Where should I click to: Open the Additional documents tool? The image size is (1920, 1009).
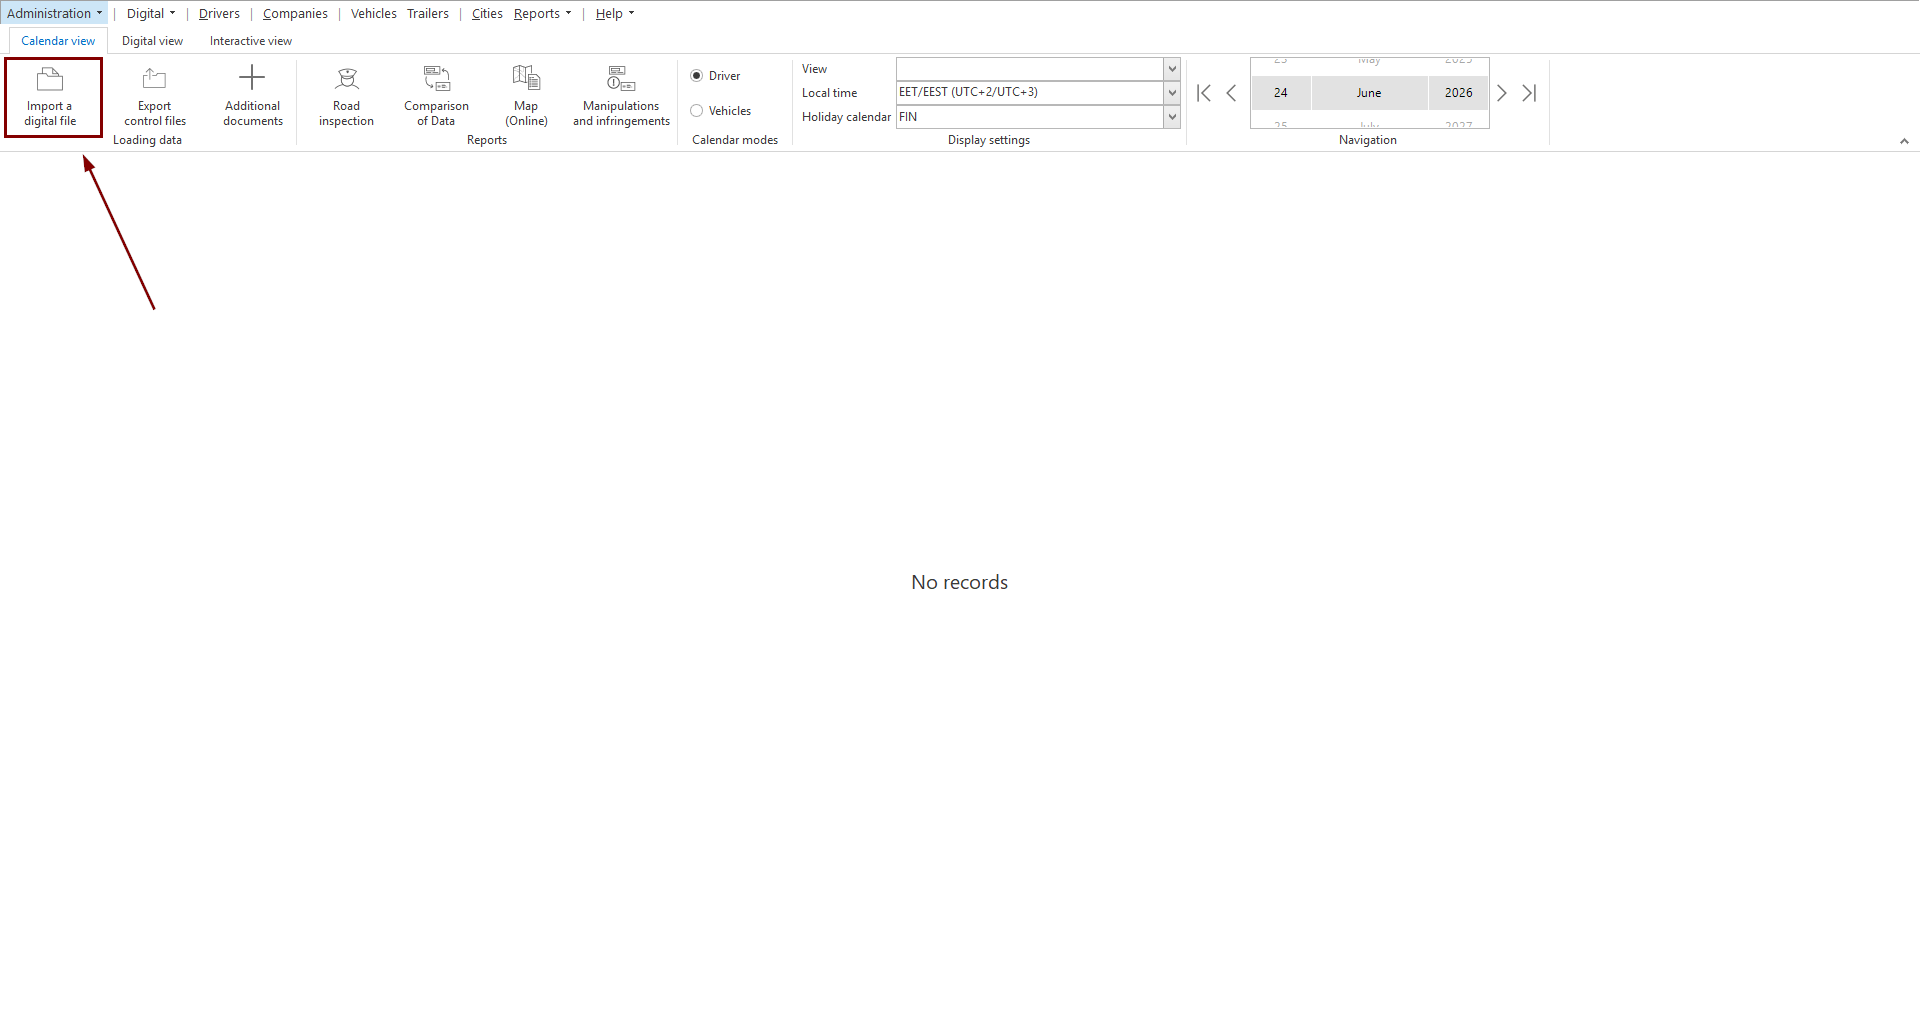click(252, 97)
